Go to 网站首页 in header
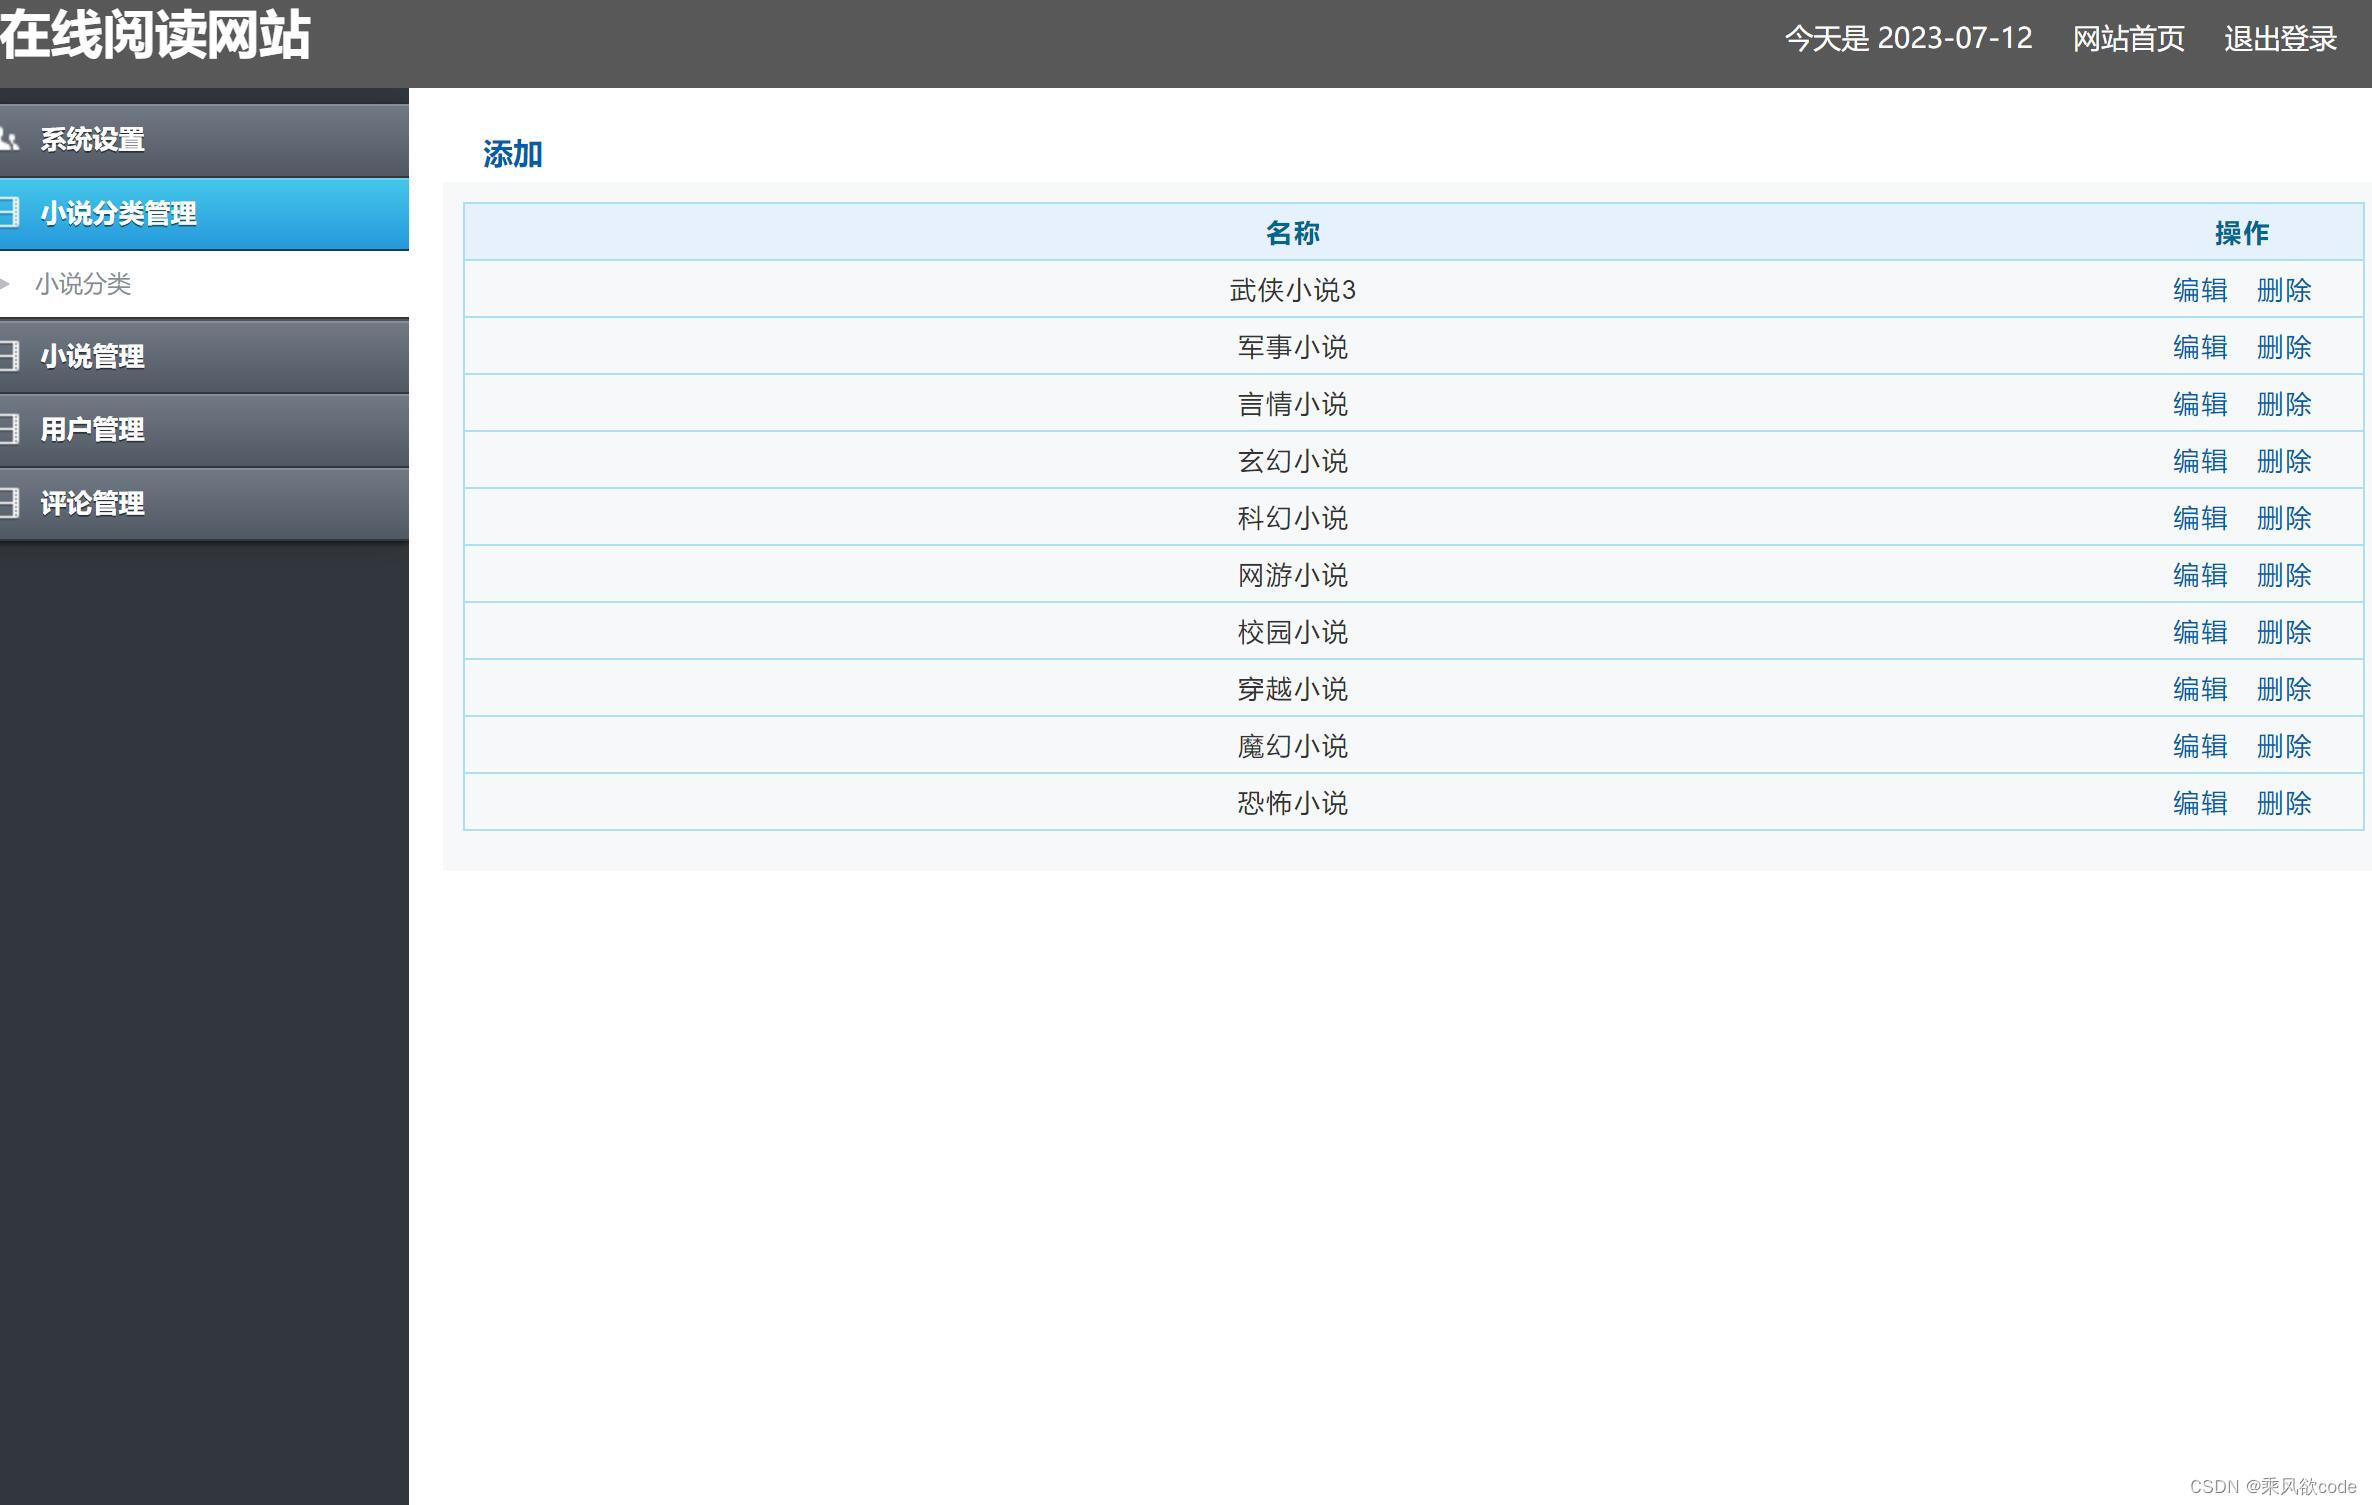This screenshot has height=1505, width=2372. (2127, 39)
